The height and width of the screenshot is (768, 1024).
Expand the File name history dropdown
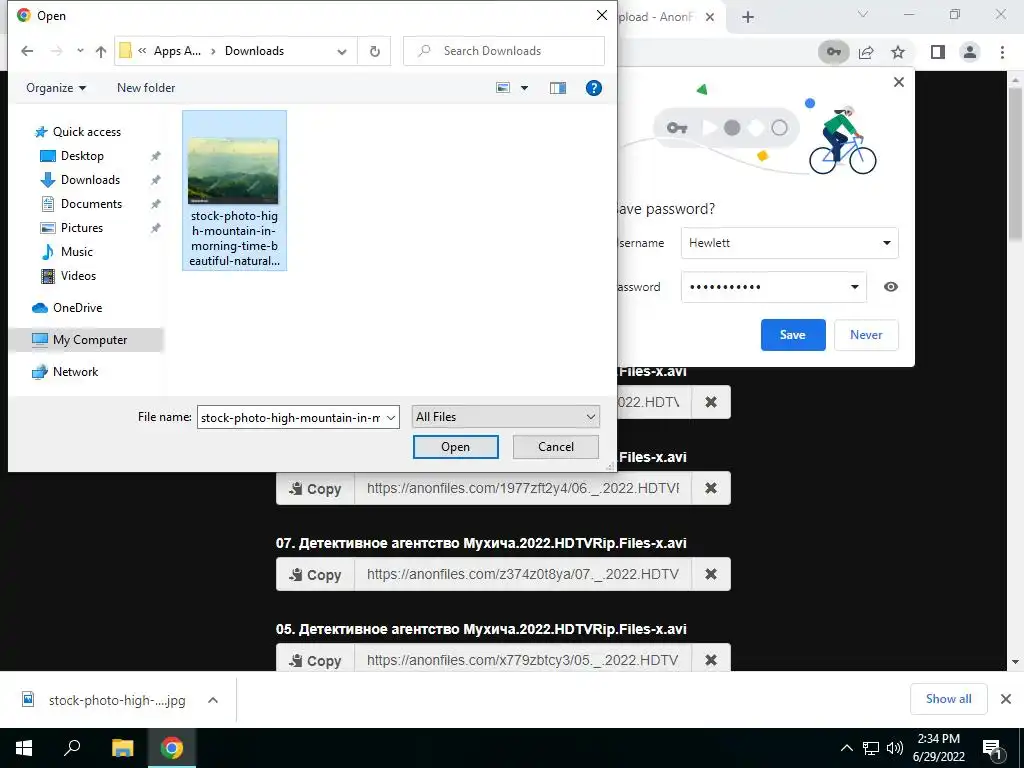(391, 417)
